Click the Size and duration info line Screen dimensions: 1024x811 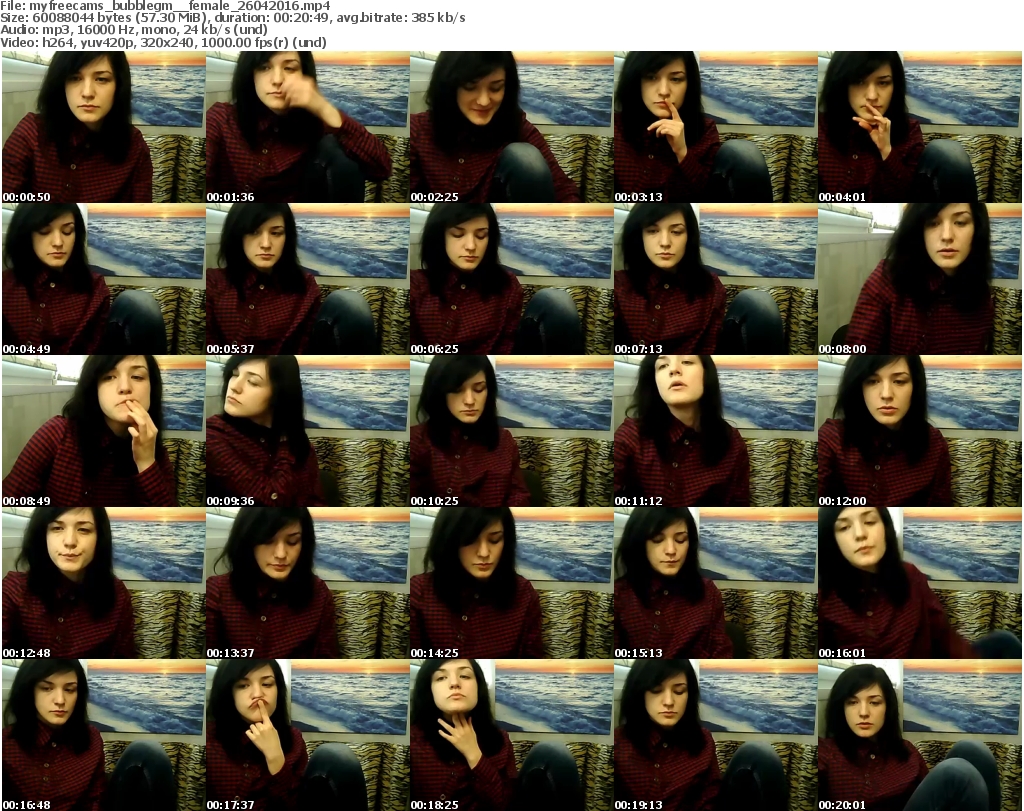click(232, 18)
